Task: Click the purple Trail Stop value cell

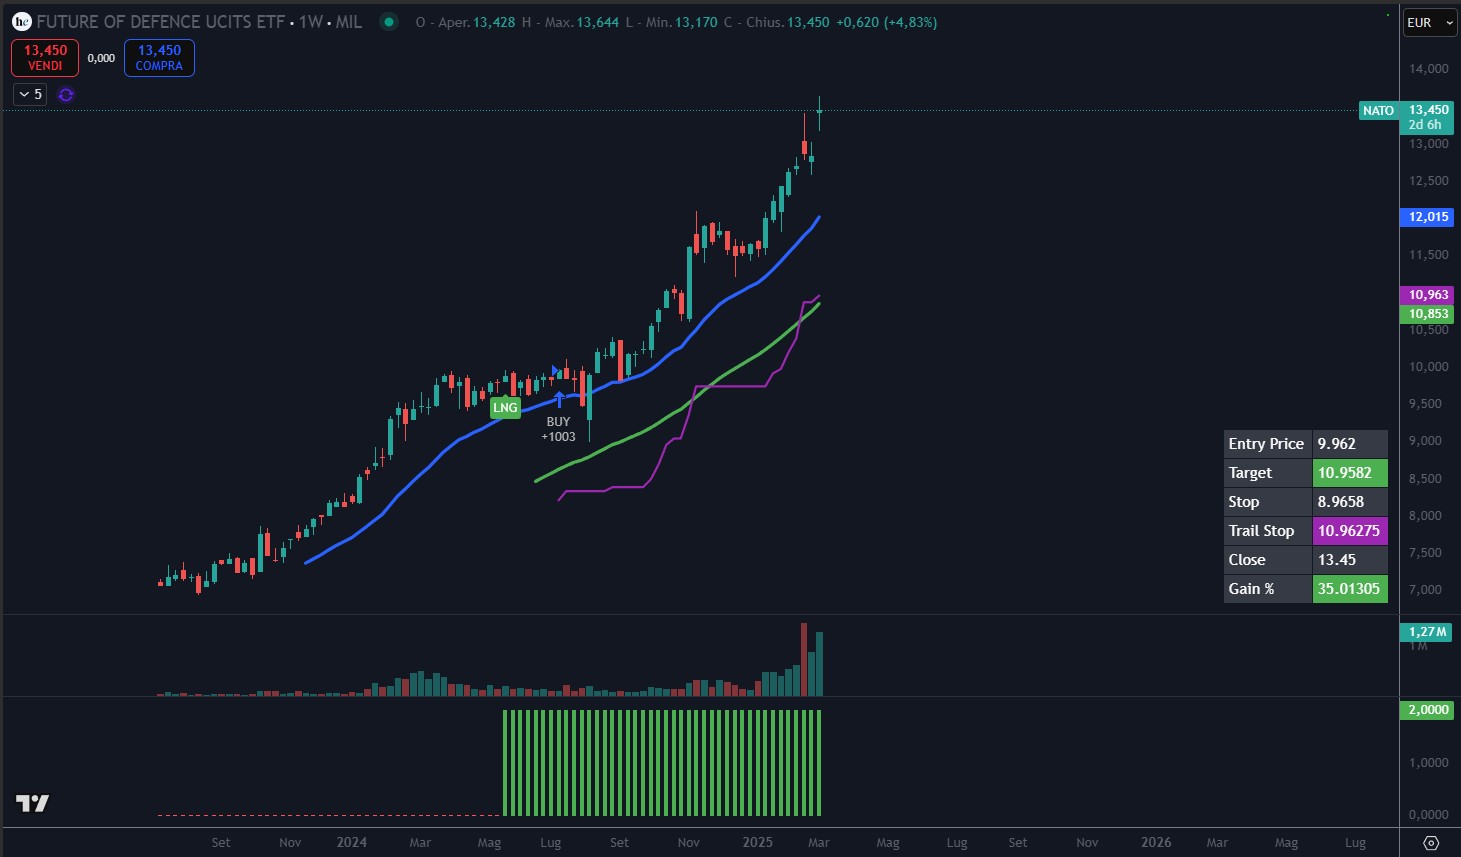Action: point(1349,531)
